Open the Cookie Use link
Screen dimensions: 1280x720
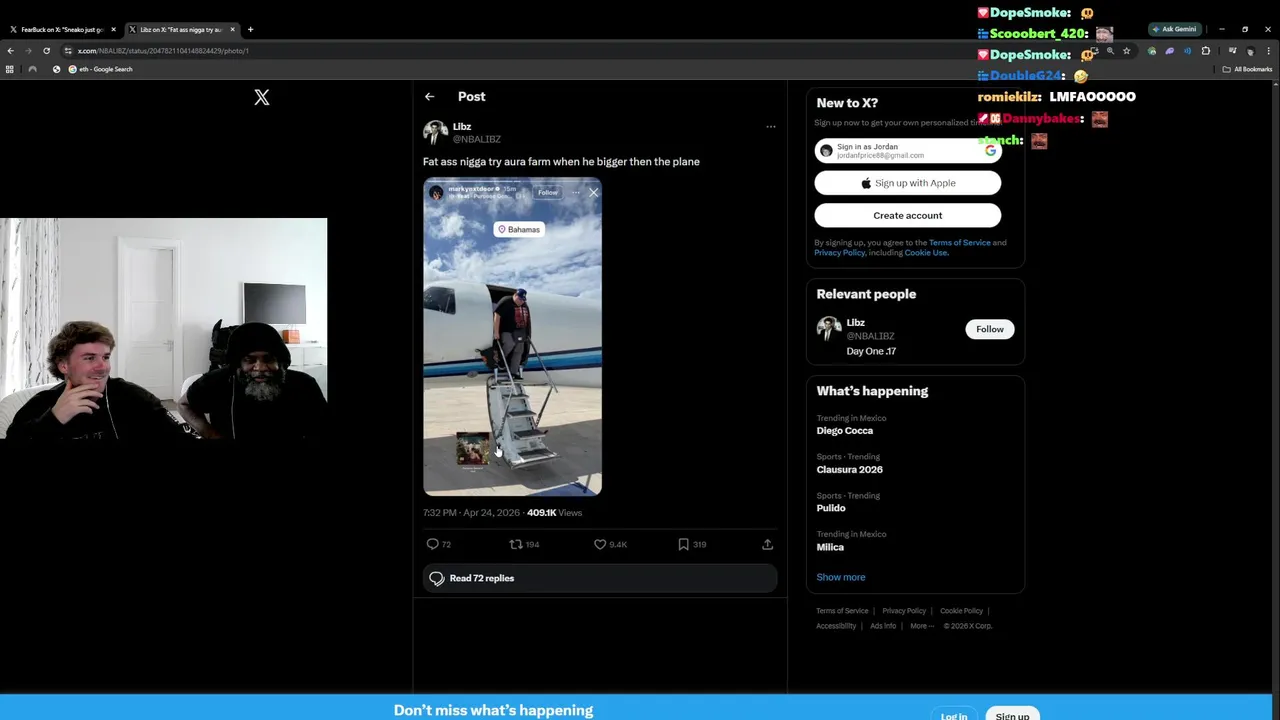coord(926,252)
